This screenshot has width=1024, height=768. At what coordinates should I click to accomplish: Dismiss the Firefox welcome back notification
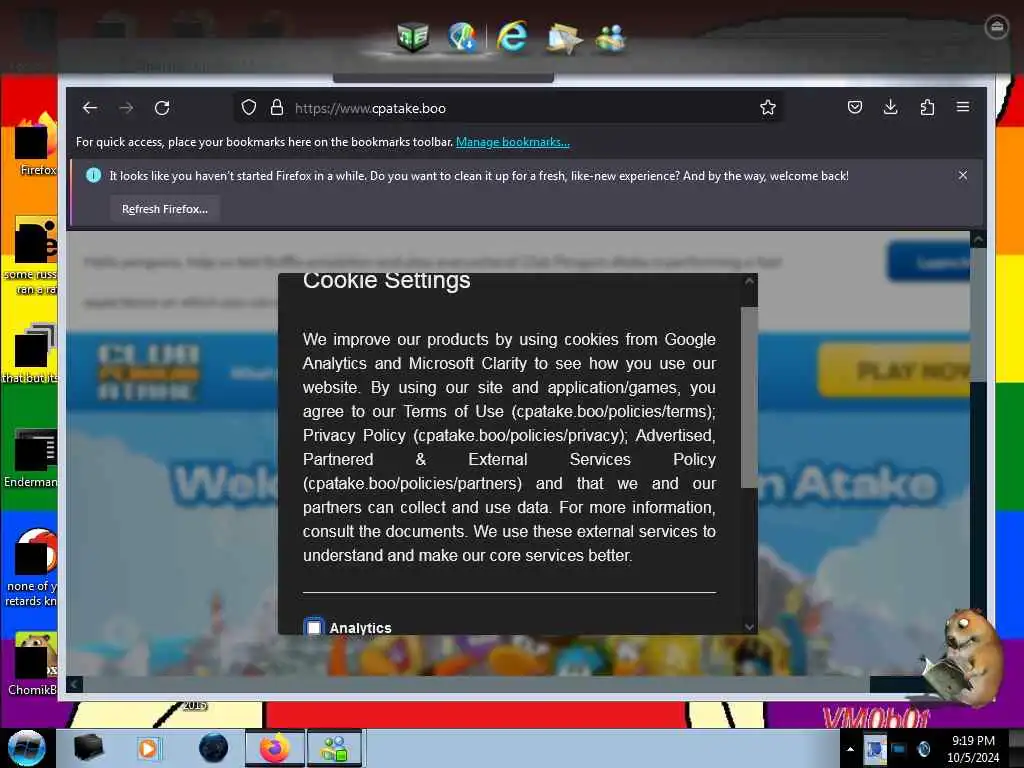click(x=963, y=175)
